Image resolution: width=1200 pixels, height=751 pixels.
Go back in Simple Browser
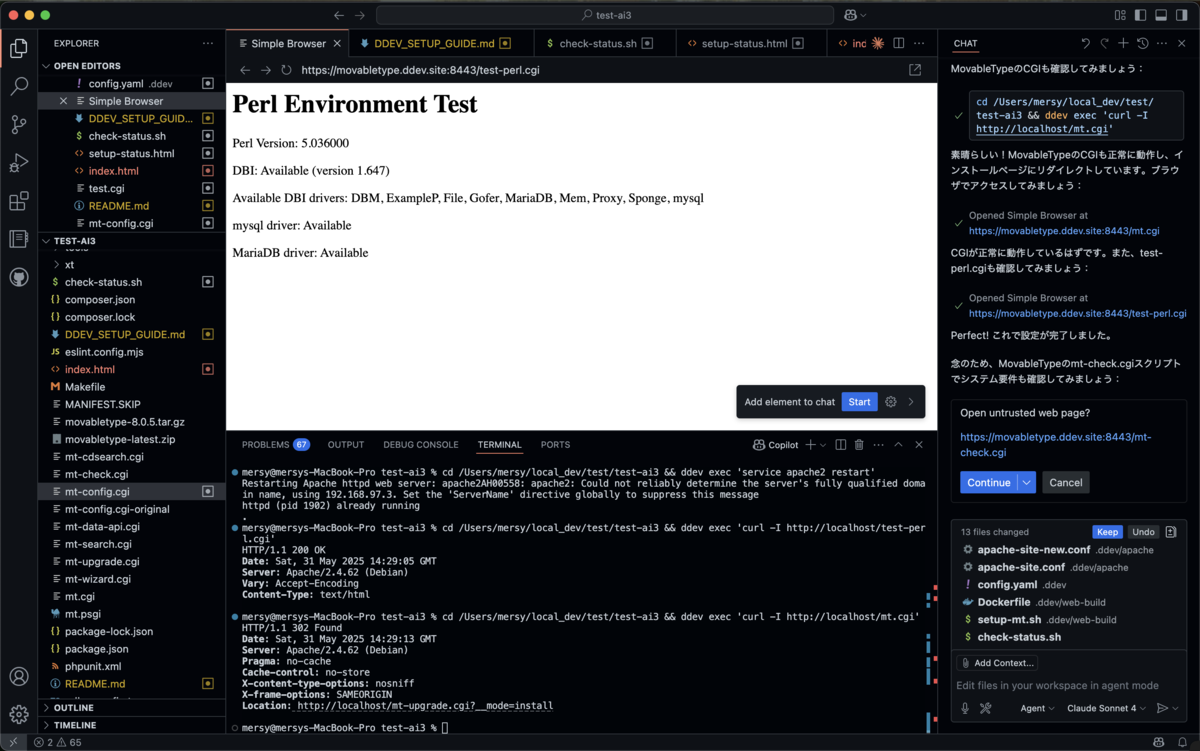[x=243, y=70]
